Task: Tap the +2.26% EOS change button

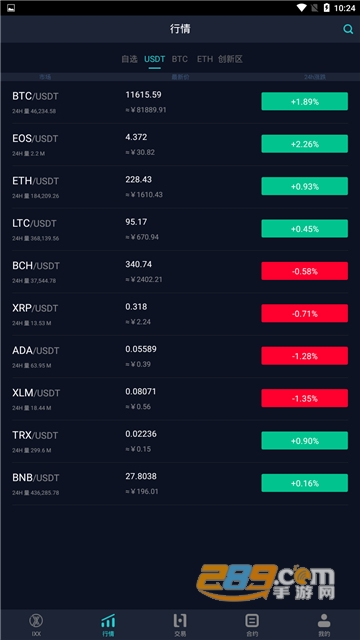Action: [x=304, y=144]
